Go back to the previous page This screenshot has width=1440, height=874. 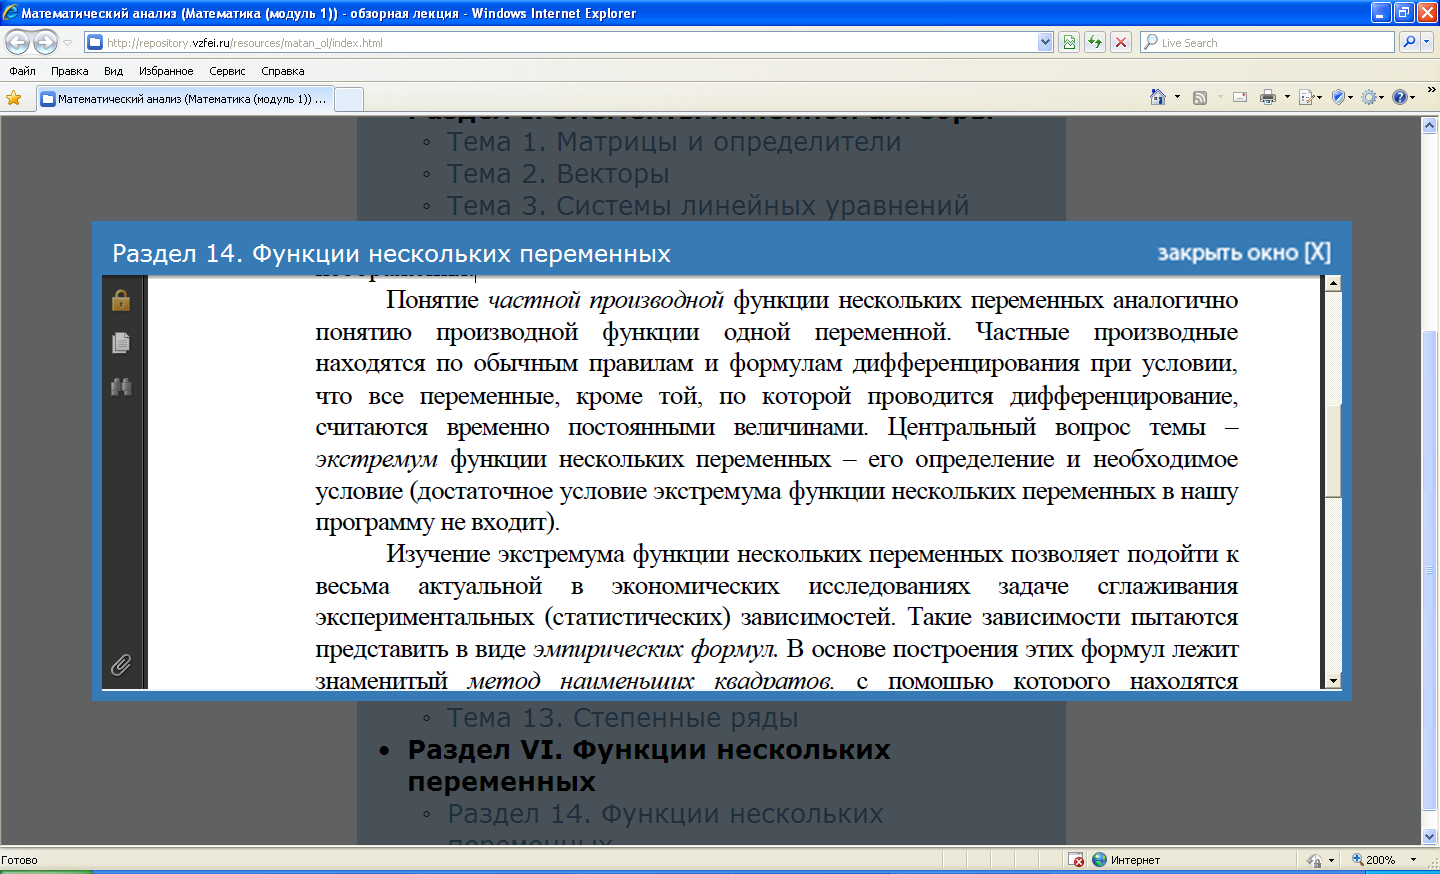point(18,42)
